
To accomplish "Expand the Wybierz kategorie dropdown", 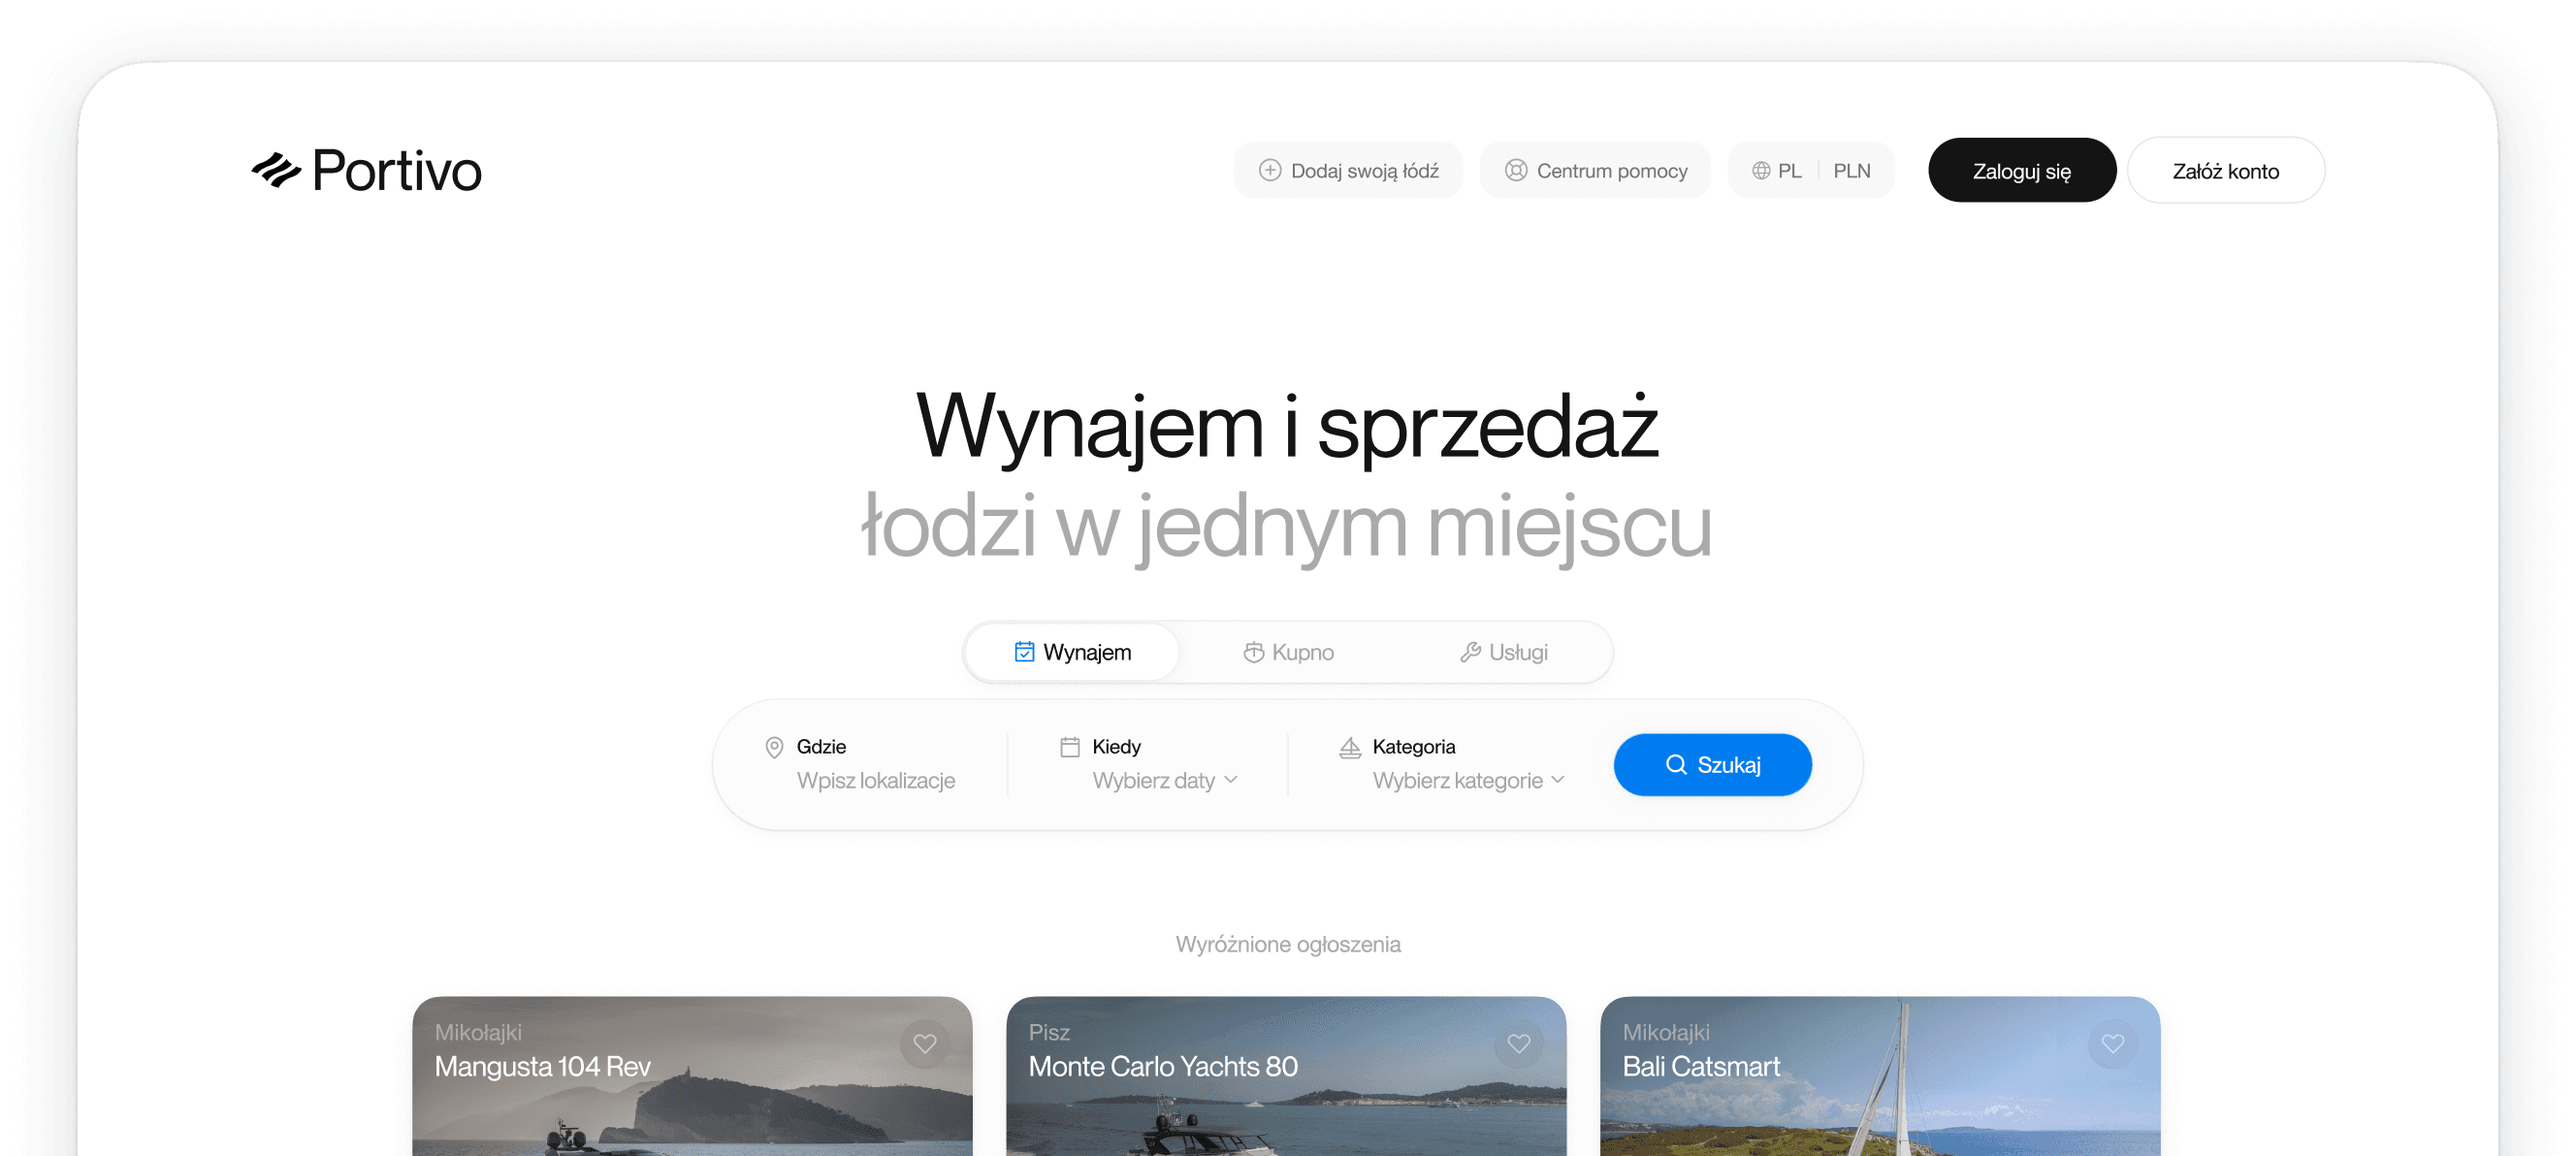I will [1467, 780].
